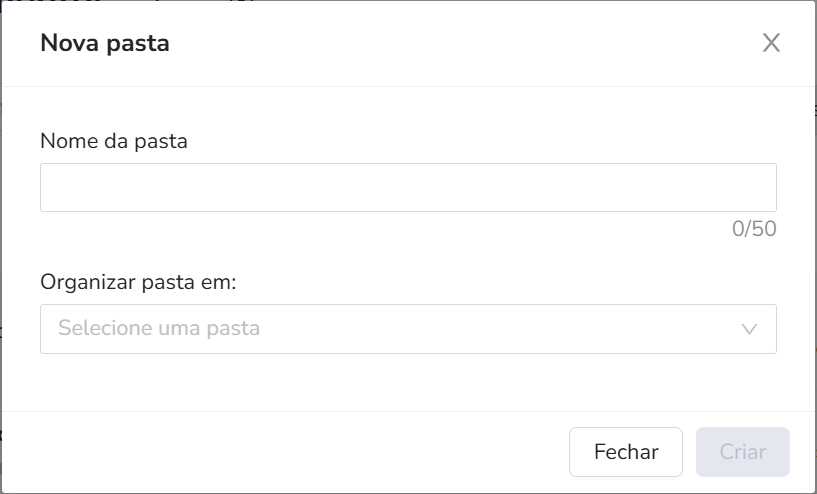
Task: Click the 0/50 character counter
Action: coord(754,229)
